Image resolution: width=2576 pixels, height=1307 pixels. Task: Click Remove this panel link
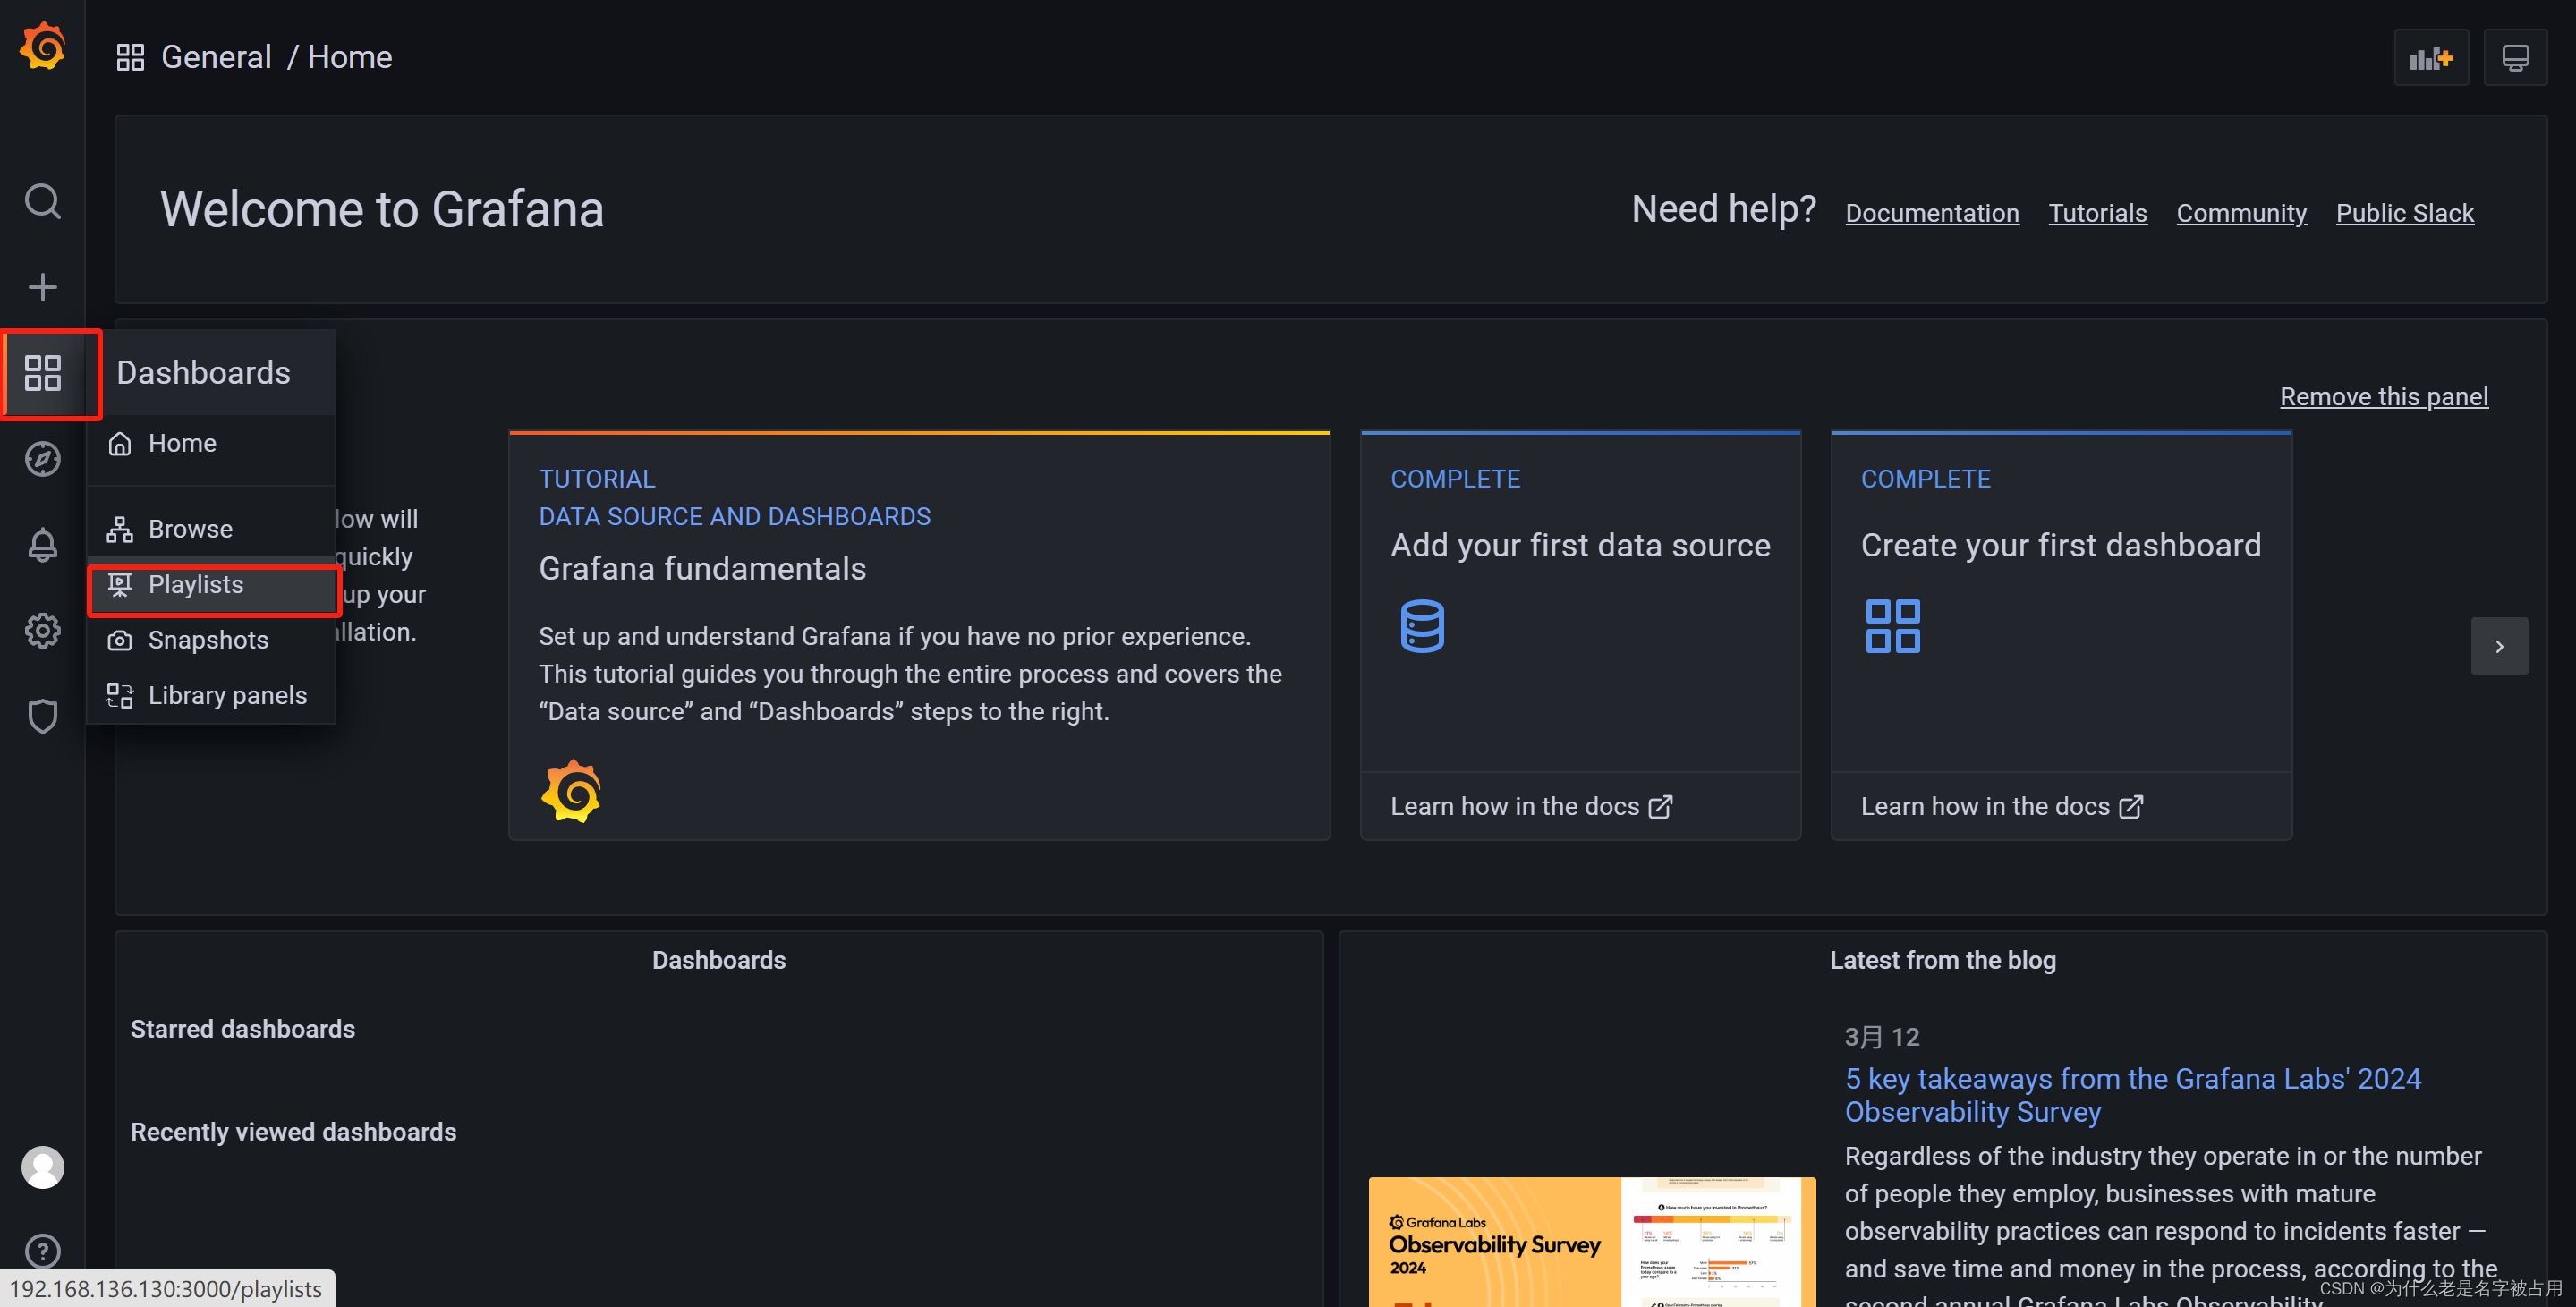tap(2383, 396)
